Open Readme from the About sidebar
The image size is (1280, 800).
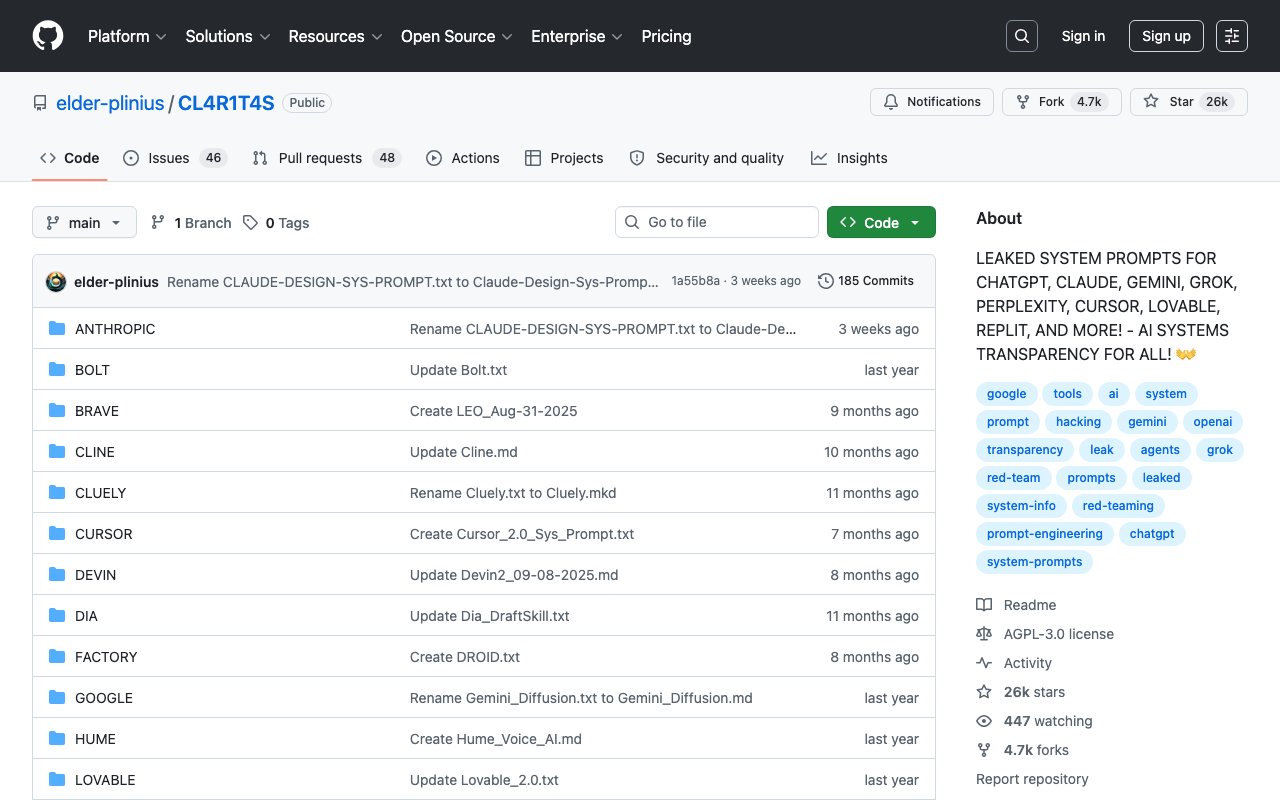click(1016, 605)
